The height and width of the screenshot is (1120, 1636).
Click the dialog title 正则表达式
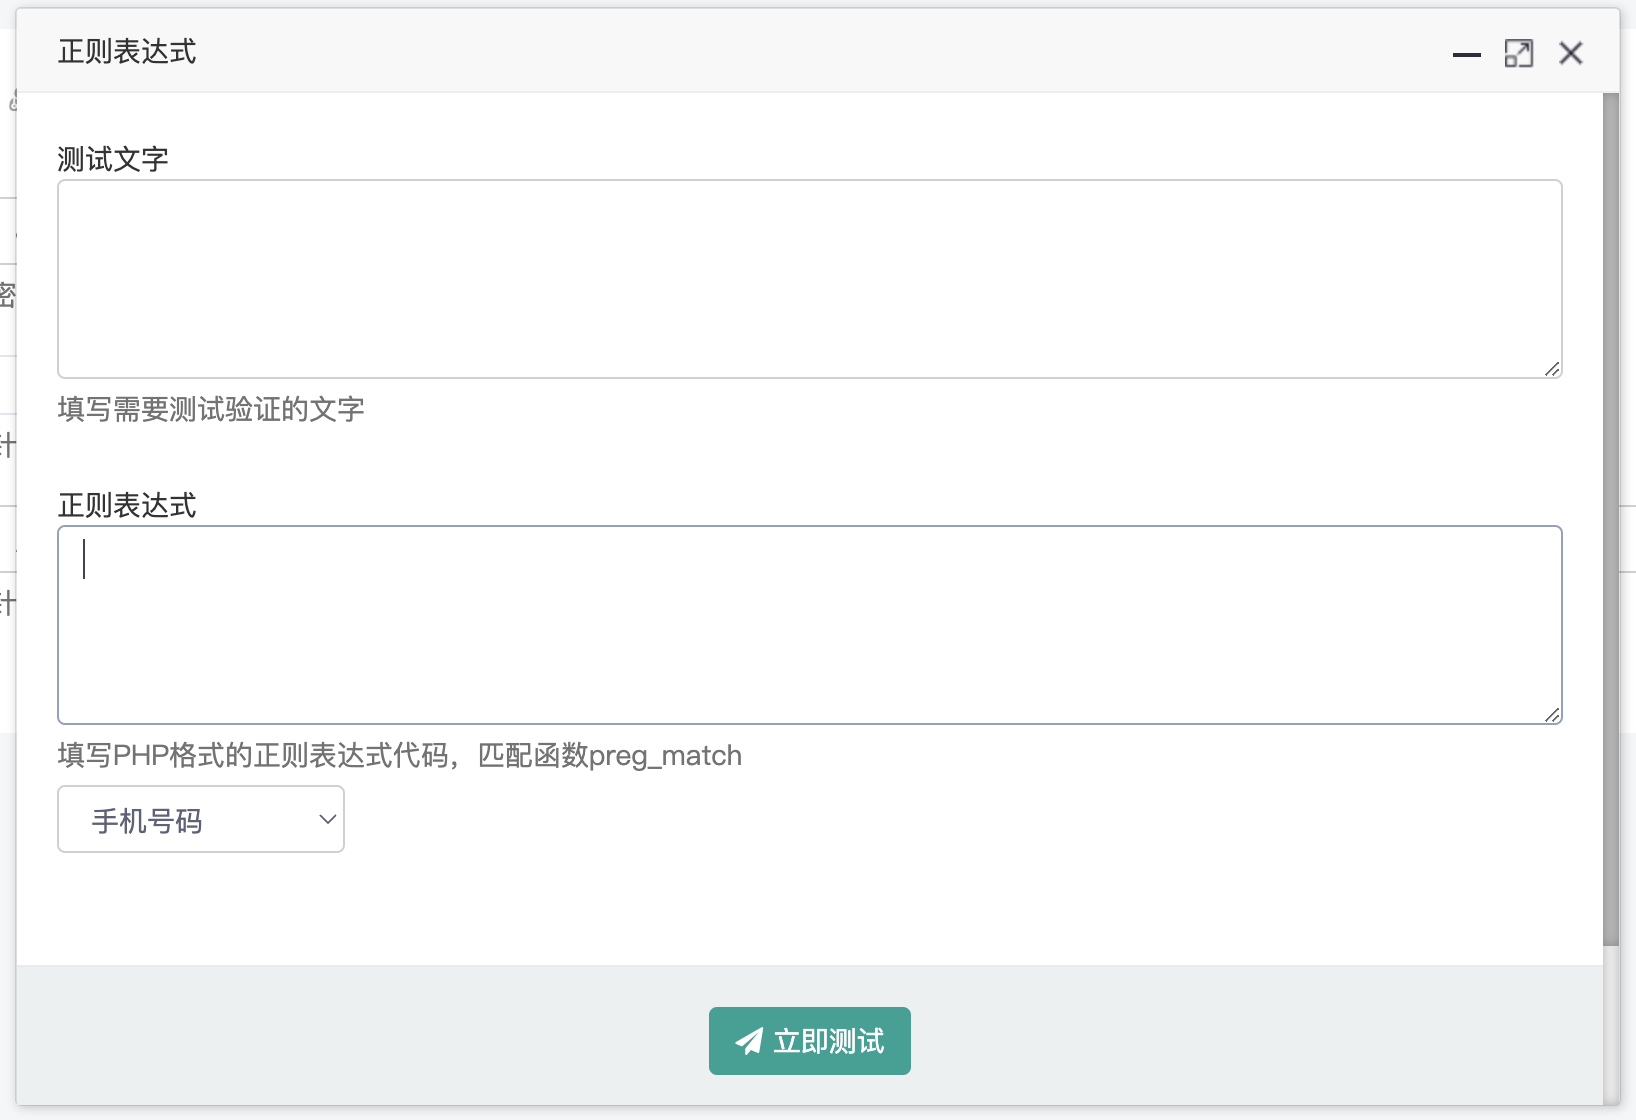[x=127, y=52]
